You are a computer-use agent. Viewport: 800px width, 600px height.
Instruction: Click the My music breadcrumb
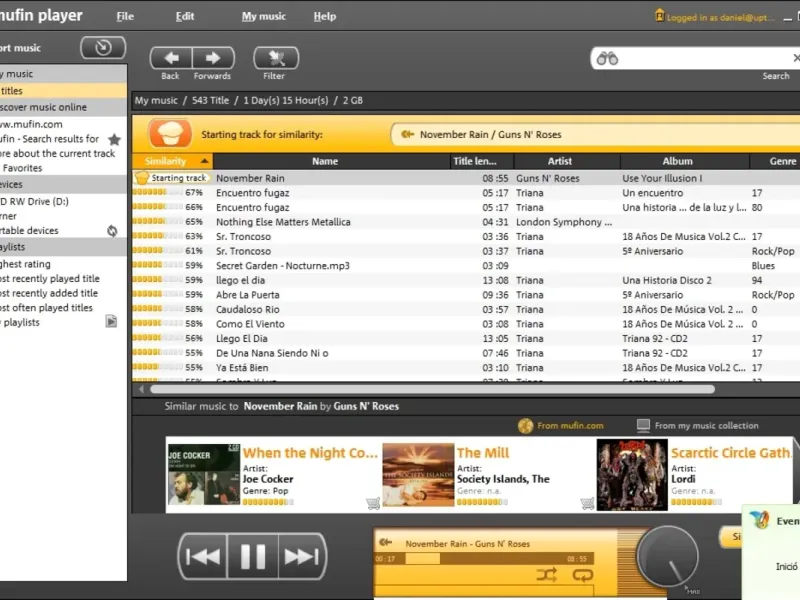click(156, 101)
